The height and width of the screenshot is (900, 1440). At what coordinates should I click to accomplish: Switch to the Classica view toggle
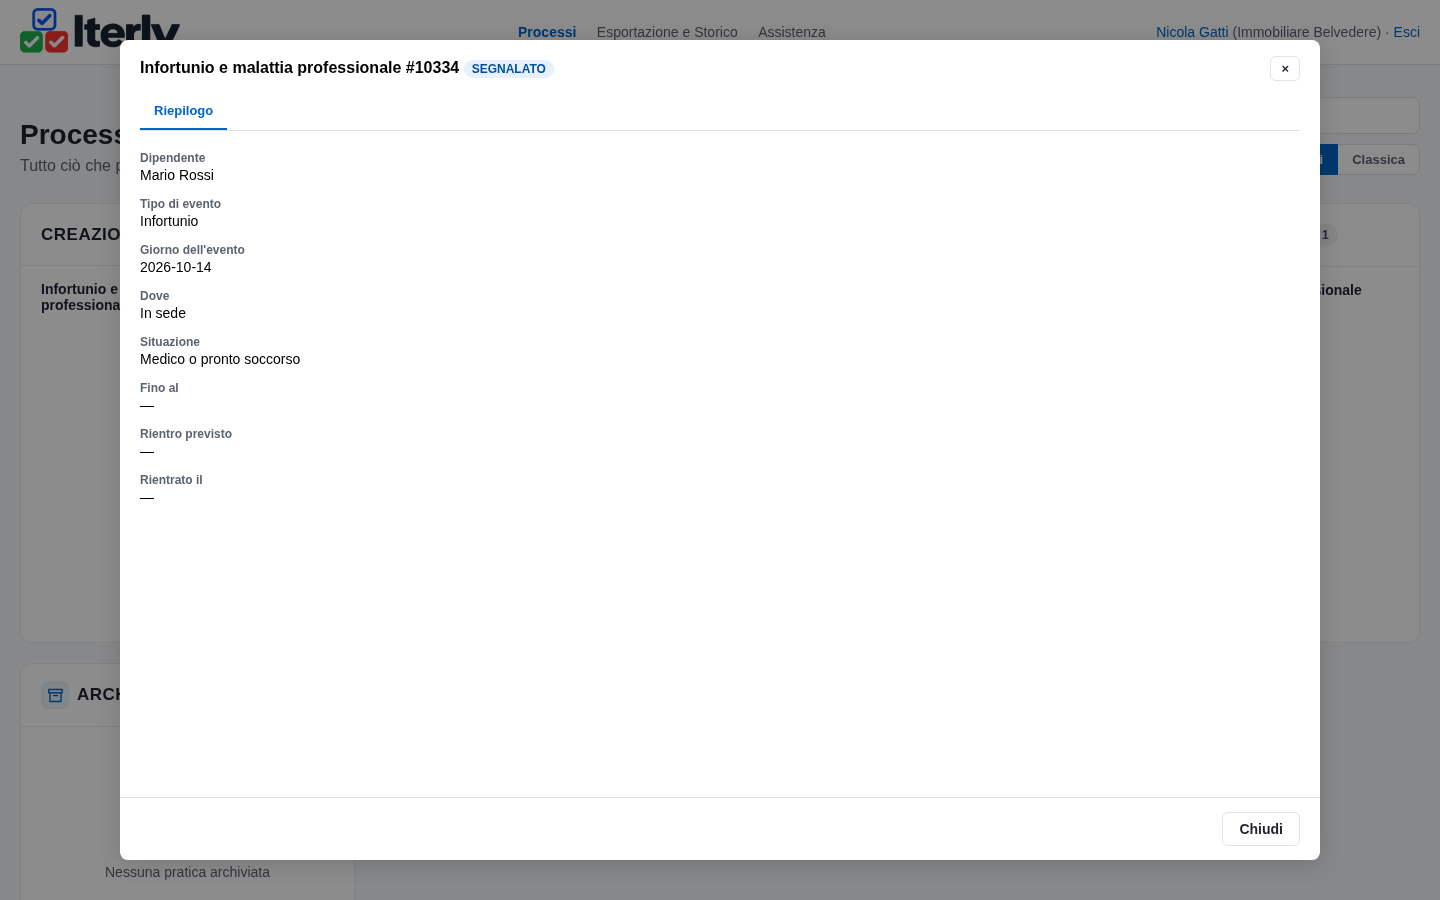pos(1378,160)
